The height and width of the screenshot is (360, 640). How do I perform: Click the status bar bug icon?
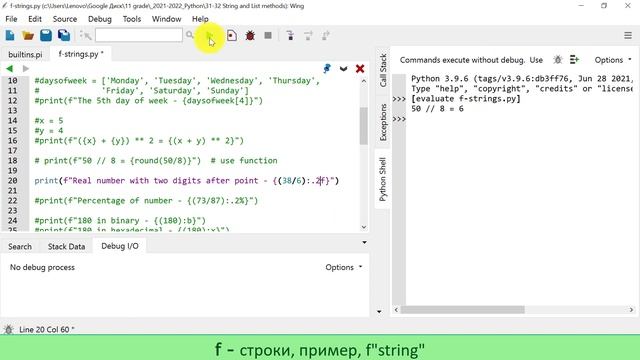[x=8, y=329]
